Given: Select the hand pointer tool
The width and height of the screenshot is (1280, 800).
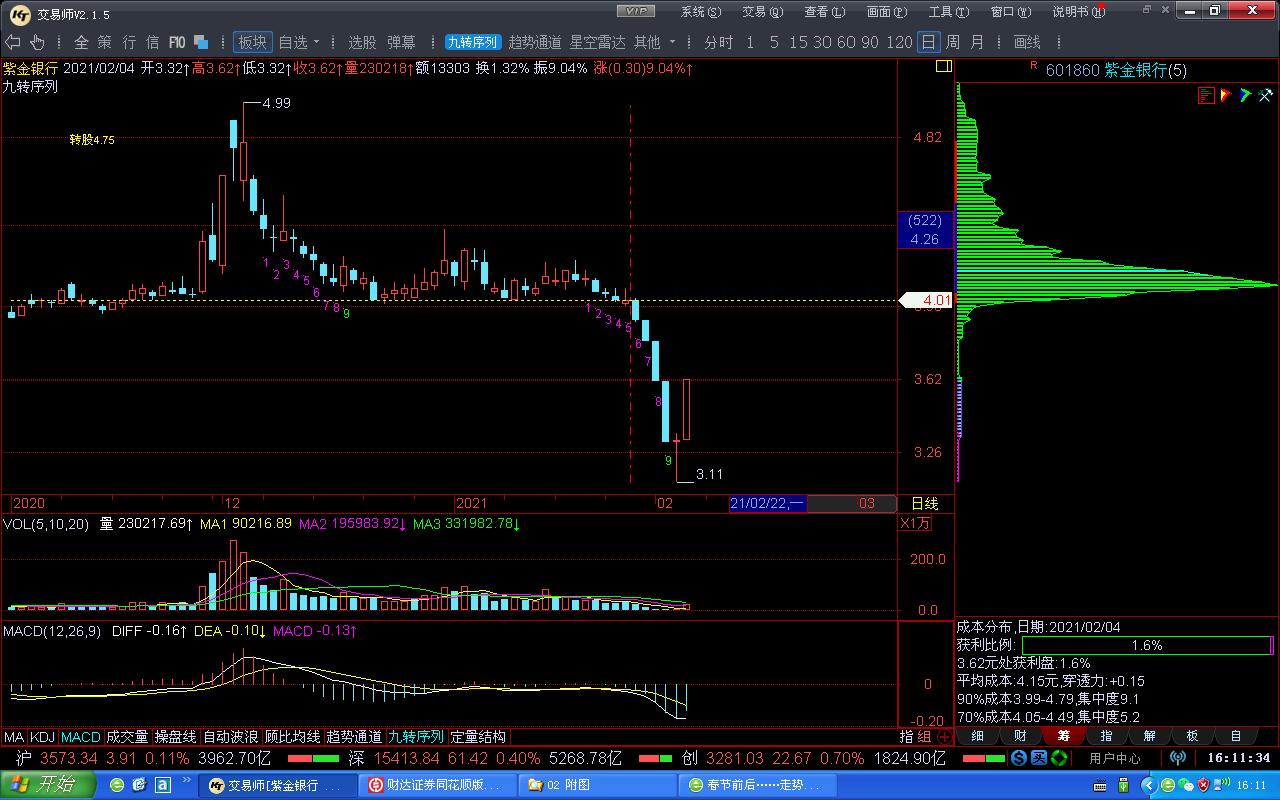Looking at the screenshot, I should pyautogui.click(x=37, y=42).
